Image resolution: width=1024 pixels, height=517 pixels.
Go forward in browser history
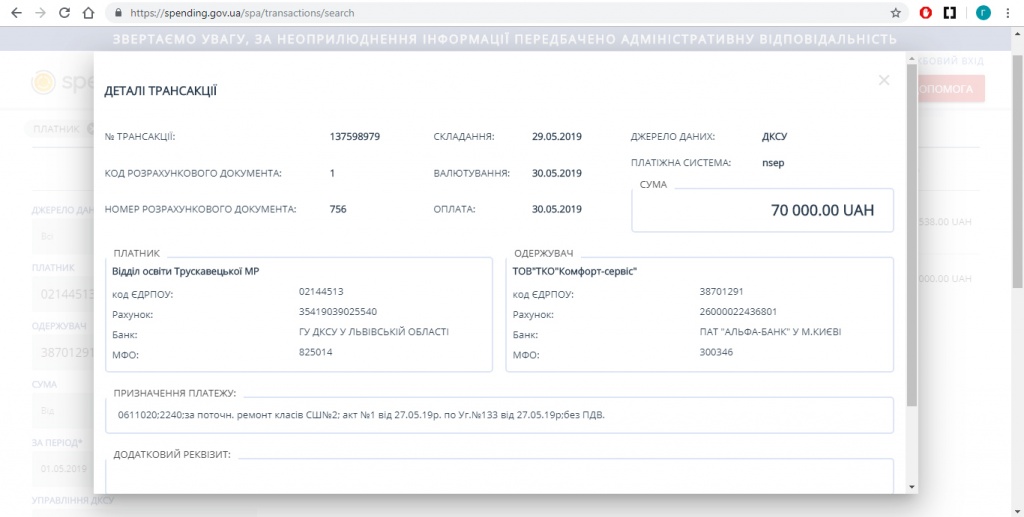pyautogui.click(x=40, y=13)
